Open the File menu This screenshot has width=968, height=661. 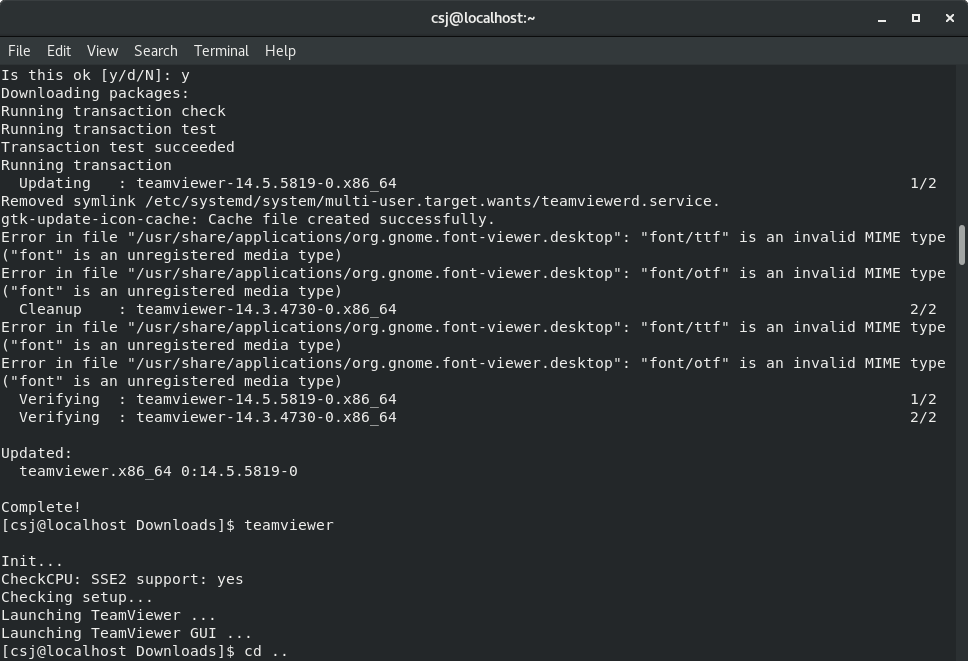pos(19,51)
